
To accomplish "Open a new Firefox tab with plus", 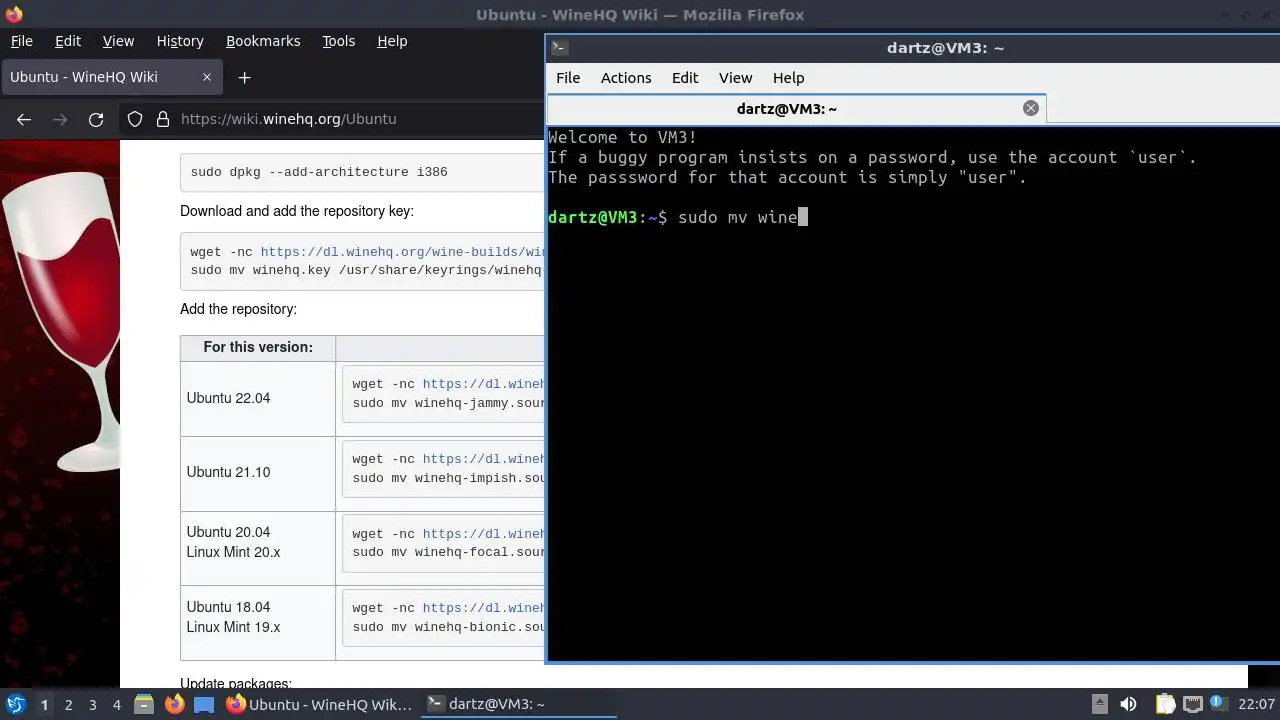I will coord(244,77).
